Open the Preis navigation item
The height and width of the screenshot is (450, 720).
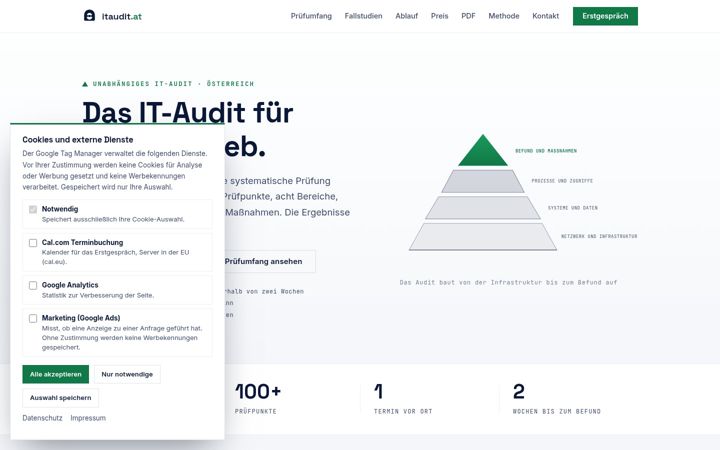[439, 16]
